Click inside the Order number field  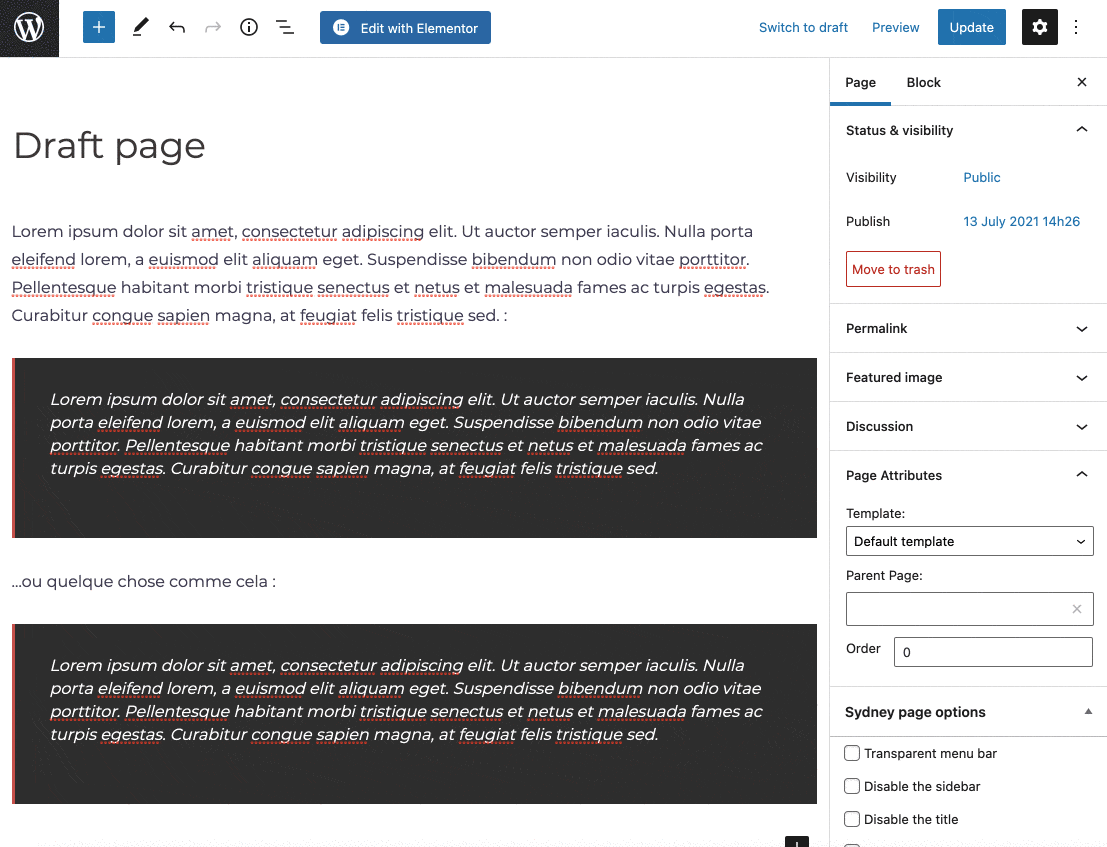(992, 651)
